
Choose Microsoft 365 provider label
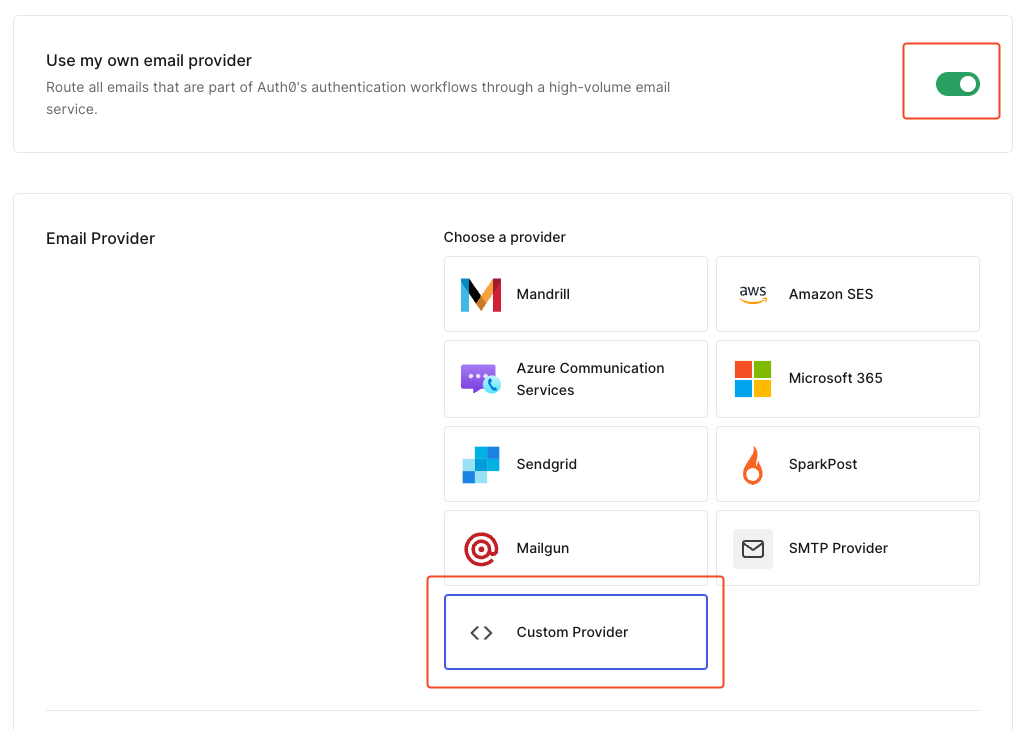tap(835, 378)
